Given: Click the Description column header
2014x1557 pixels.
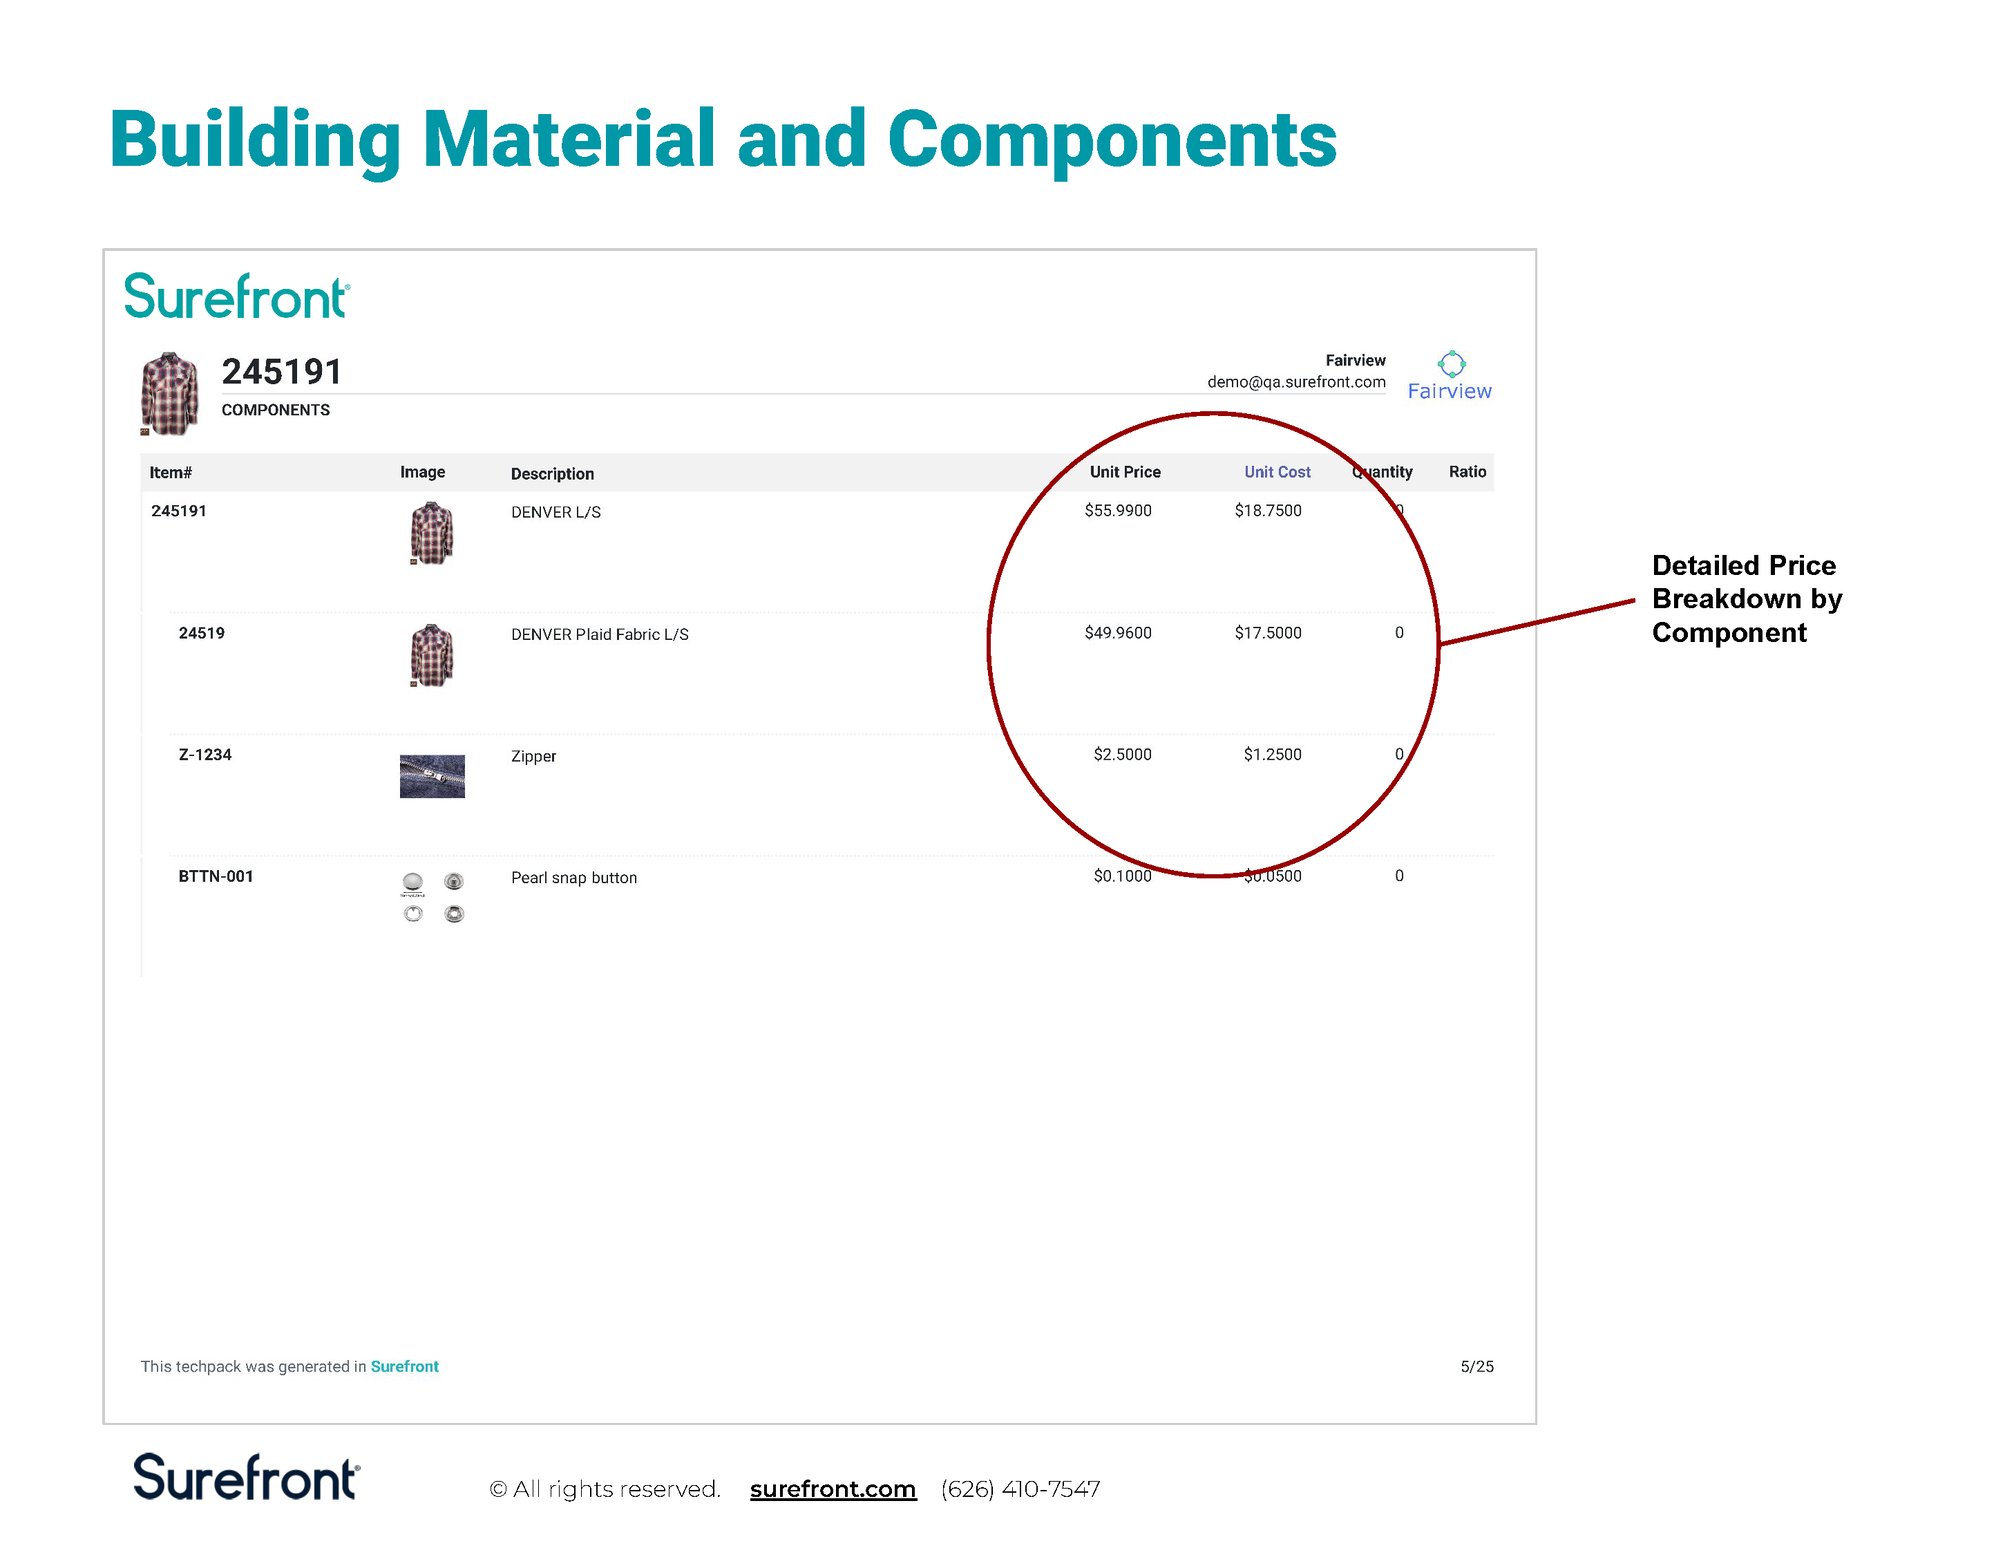Looking at the screenshot, I should click(552, 474).
